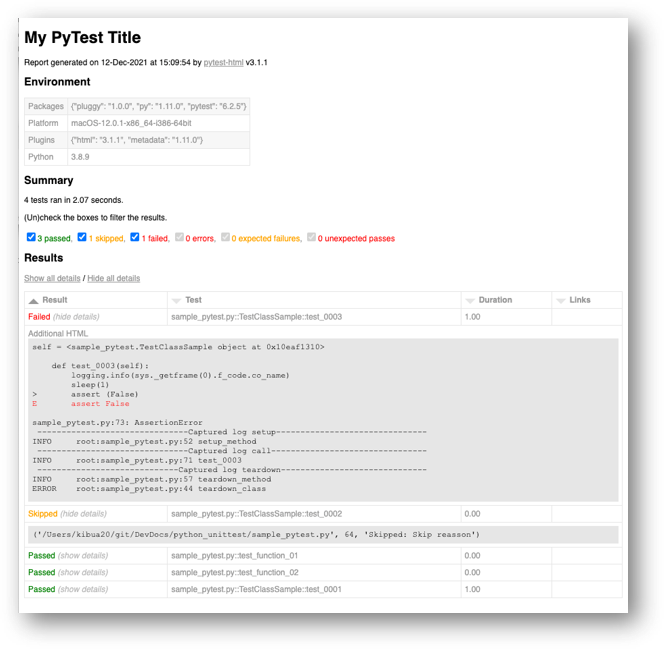Uncheck the '1 failed' filter checkbox
This screenshot has width=664, height=649.
(135, 237)
